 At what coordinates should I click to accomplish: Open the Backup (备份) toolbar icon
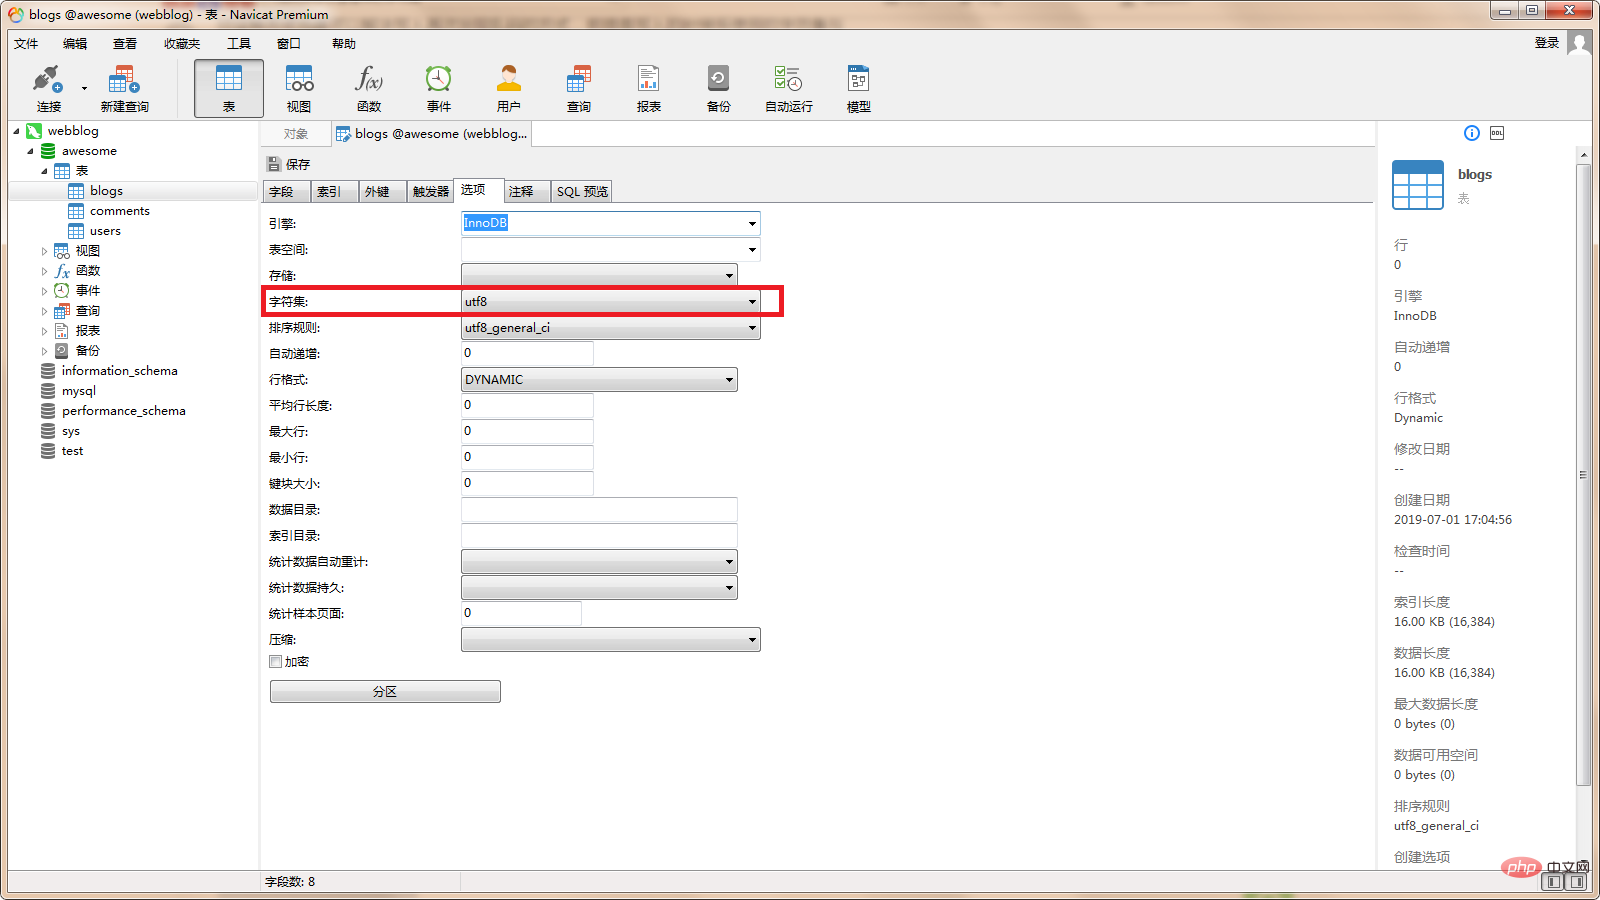click(719, 88)
